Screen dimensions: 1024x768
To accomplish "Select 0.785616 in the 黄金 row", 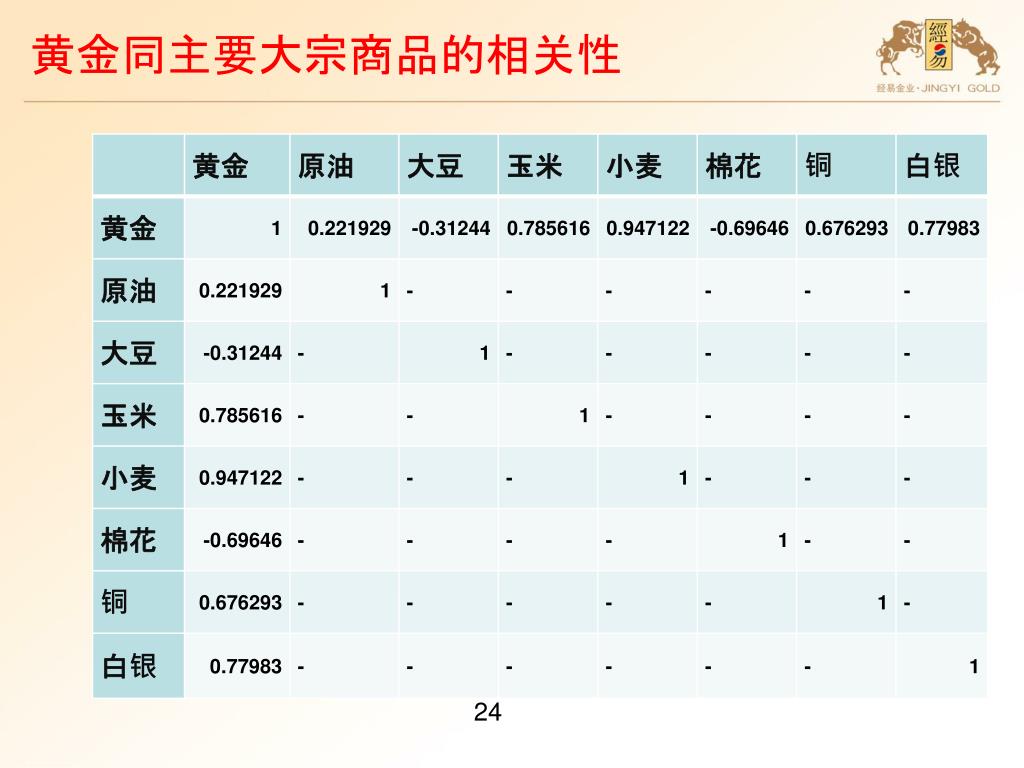I will [548, 229].
